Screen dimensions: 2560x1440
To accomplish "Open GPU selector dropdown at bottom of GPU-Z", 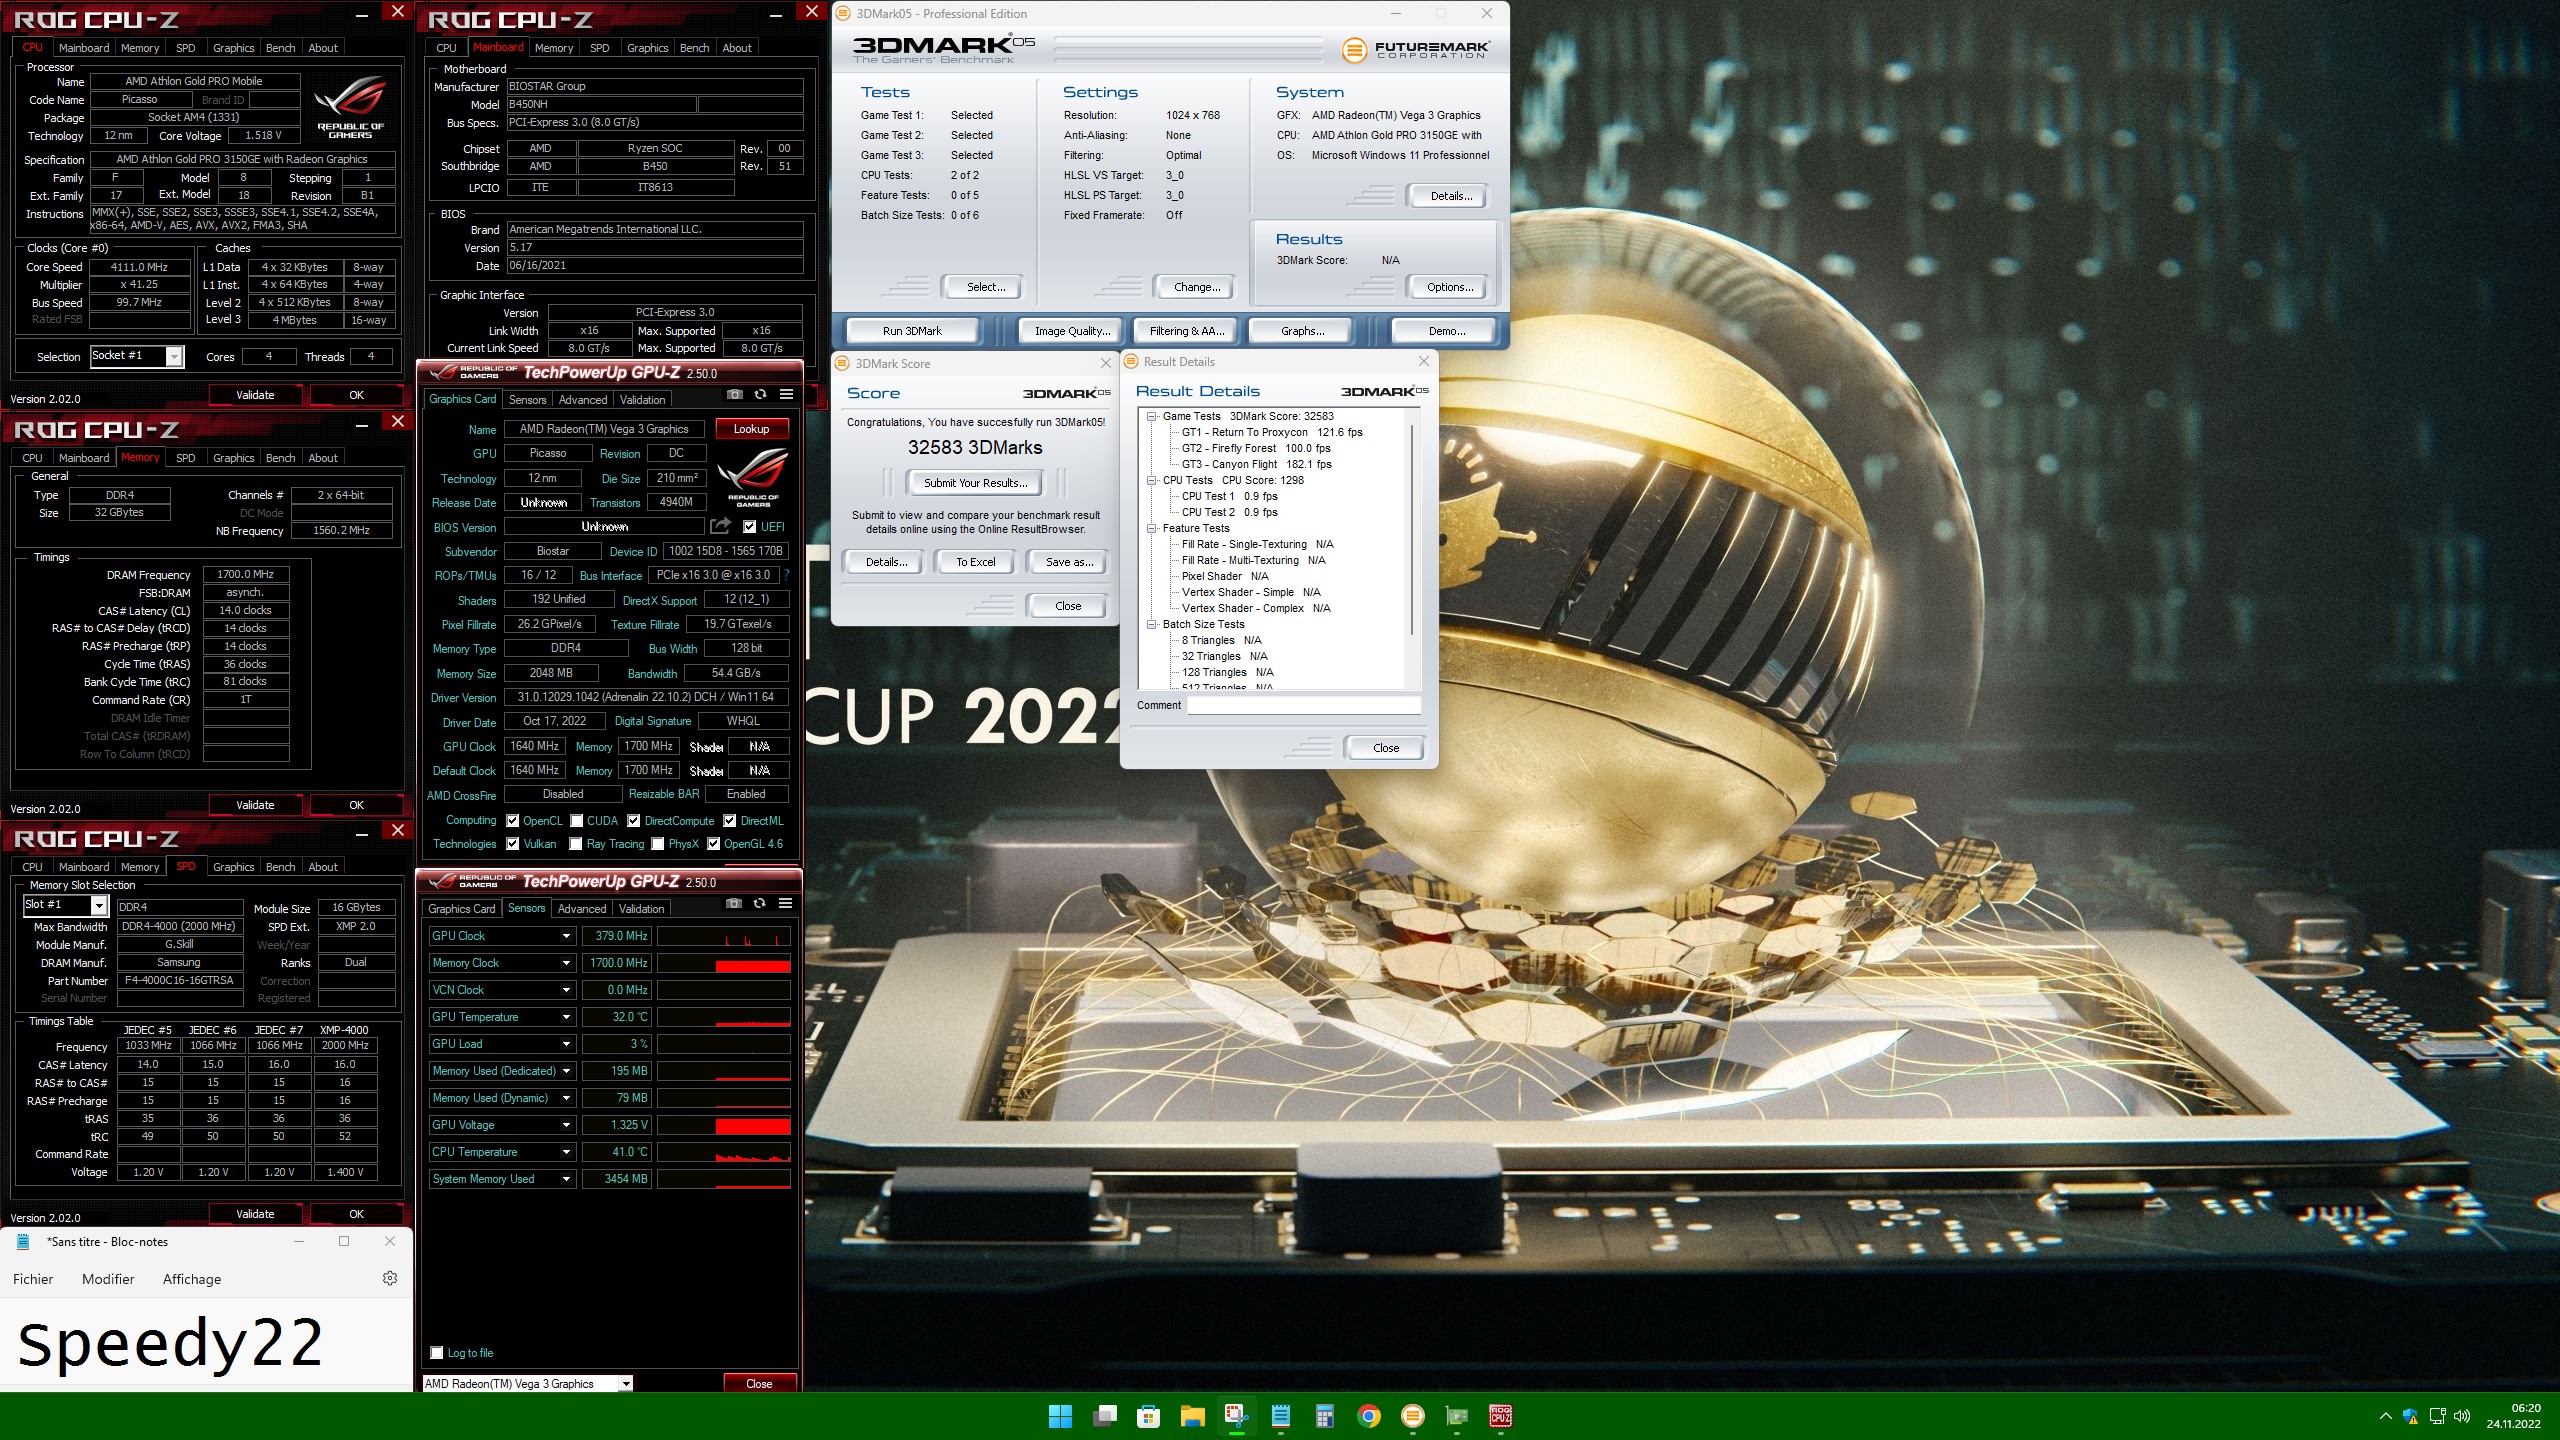I will click(x=625, y=1384).
